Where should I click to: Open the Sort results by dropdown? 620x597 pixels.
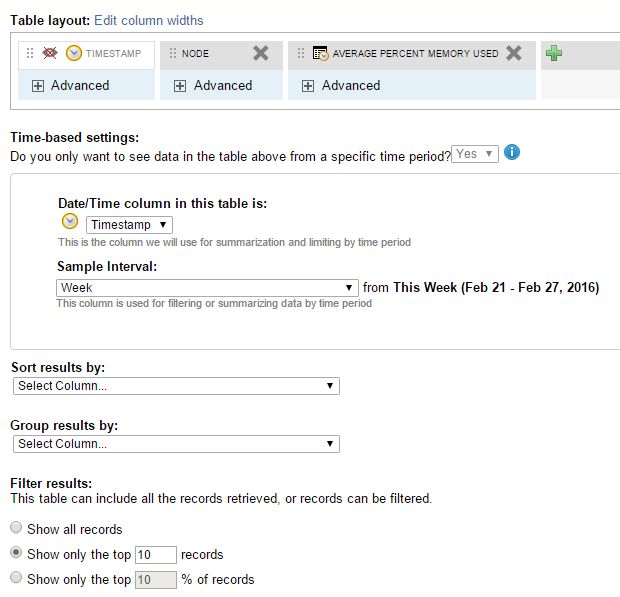click(x=176, y=386)
